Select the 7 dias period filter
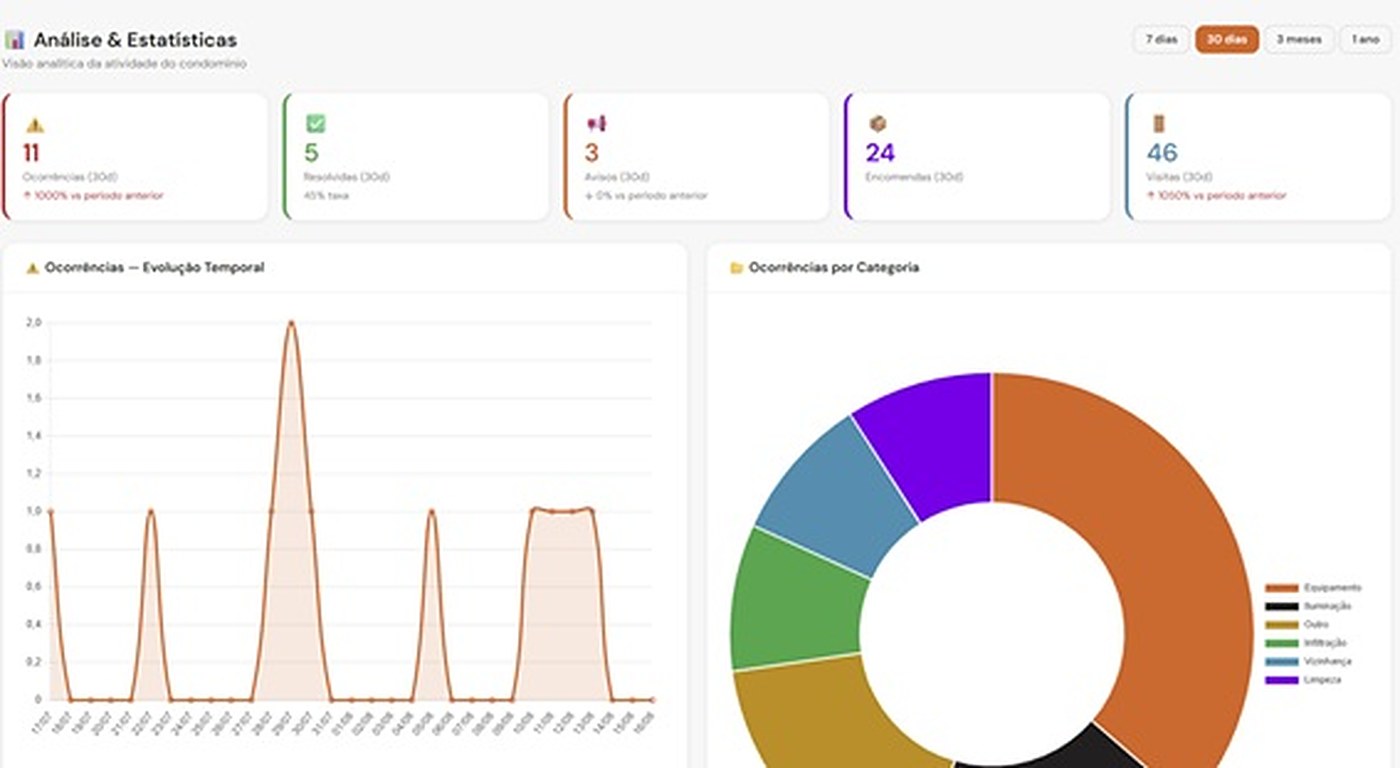 [1161, 40]
